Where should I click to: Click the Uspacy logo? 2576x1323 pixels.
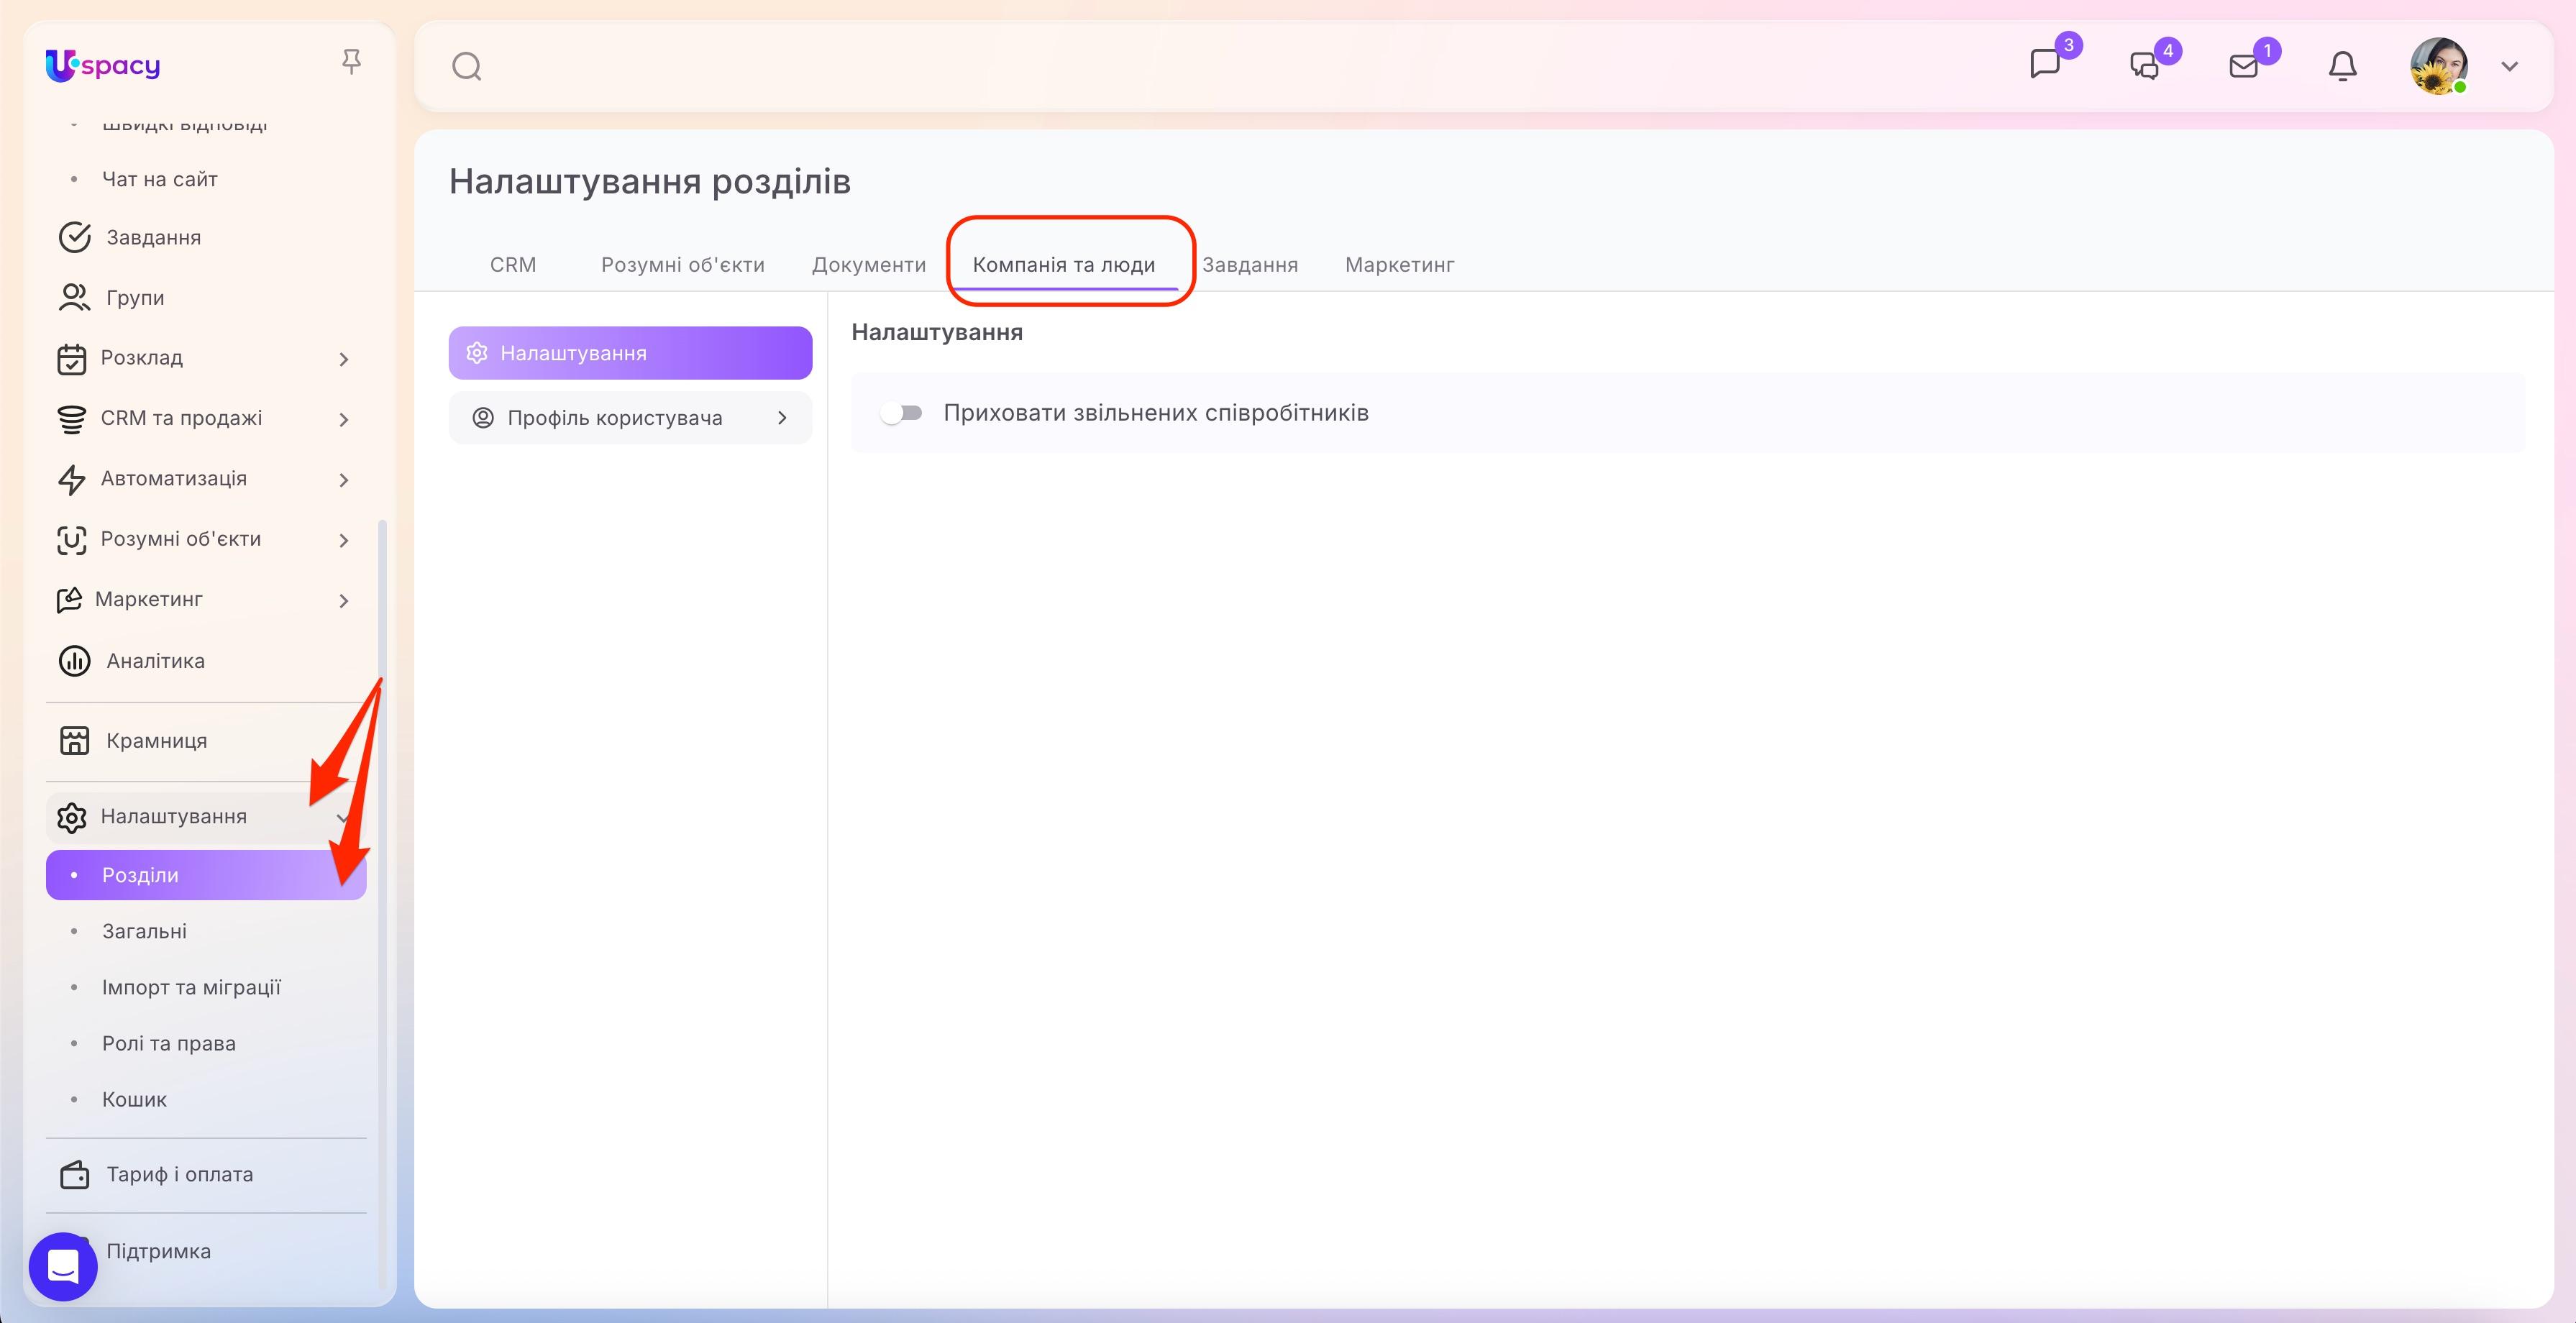click(103, 66)
